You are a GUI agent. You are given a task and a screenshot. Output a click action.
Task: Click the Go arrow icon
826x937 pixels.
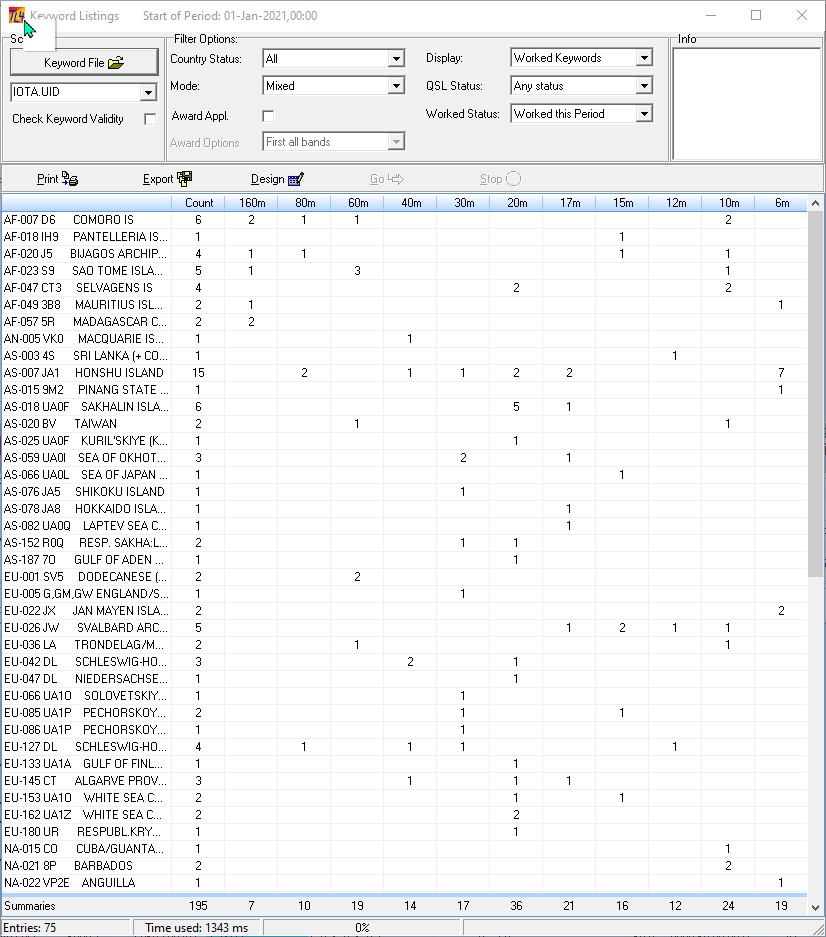coord(395,179)
